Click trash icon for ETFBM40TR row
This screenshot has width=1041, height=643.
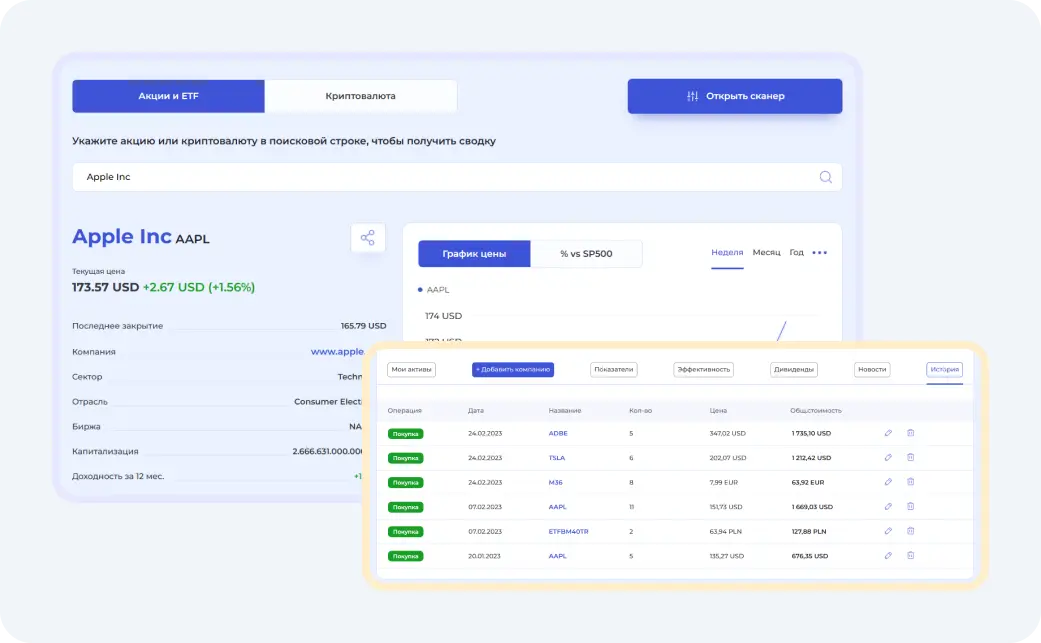(910, 531)
